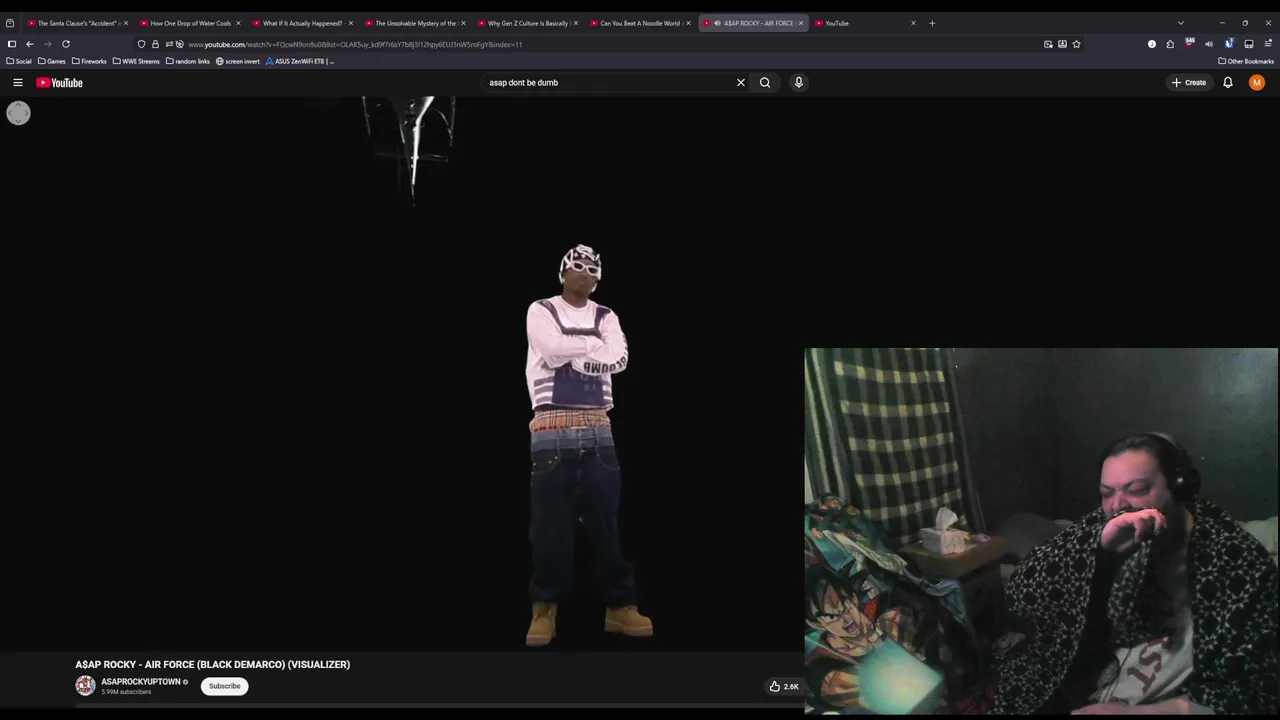Open the ASAPROCKYUPTOWN channel avatar
1280x720 pixels.
coord(85,686)
